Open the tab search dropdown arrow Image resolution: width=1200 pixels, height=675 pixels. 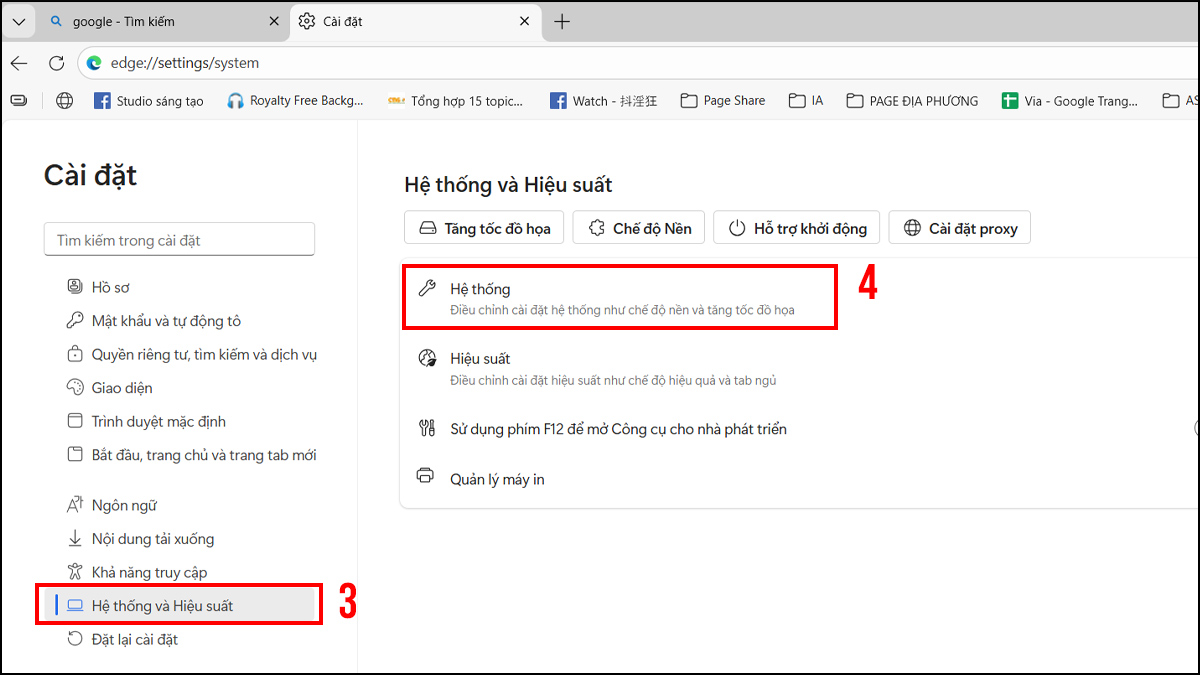pos(18,20)
